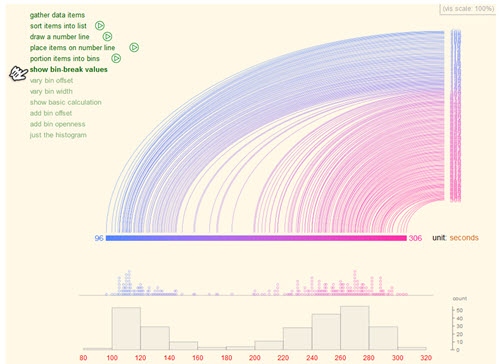500x364 pixels.
Task: Click histogram bar between 240 and 260
Action: click(326, 332)
